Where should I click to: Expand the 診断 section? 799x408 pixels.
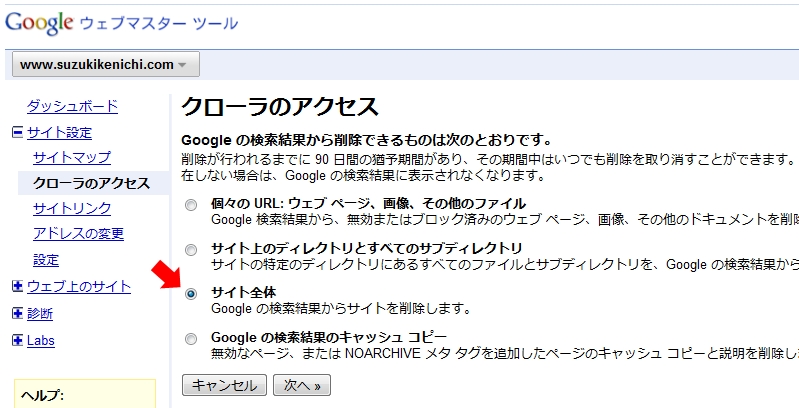pyautogui.click(x=17, y=313)
